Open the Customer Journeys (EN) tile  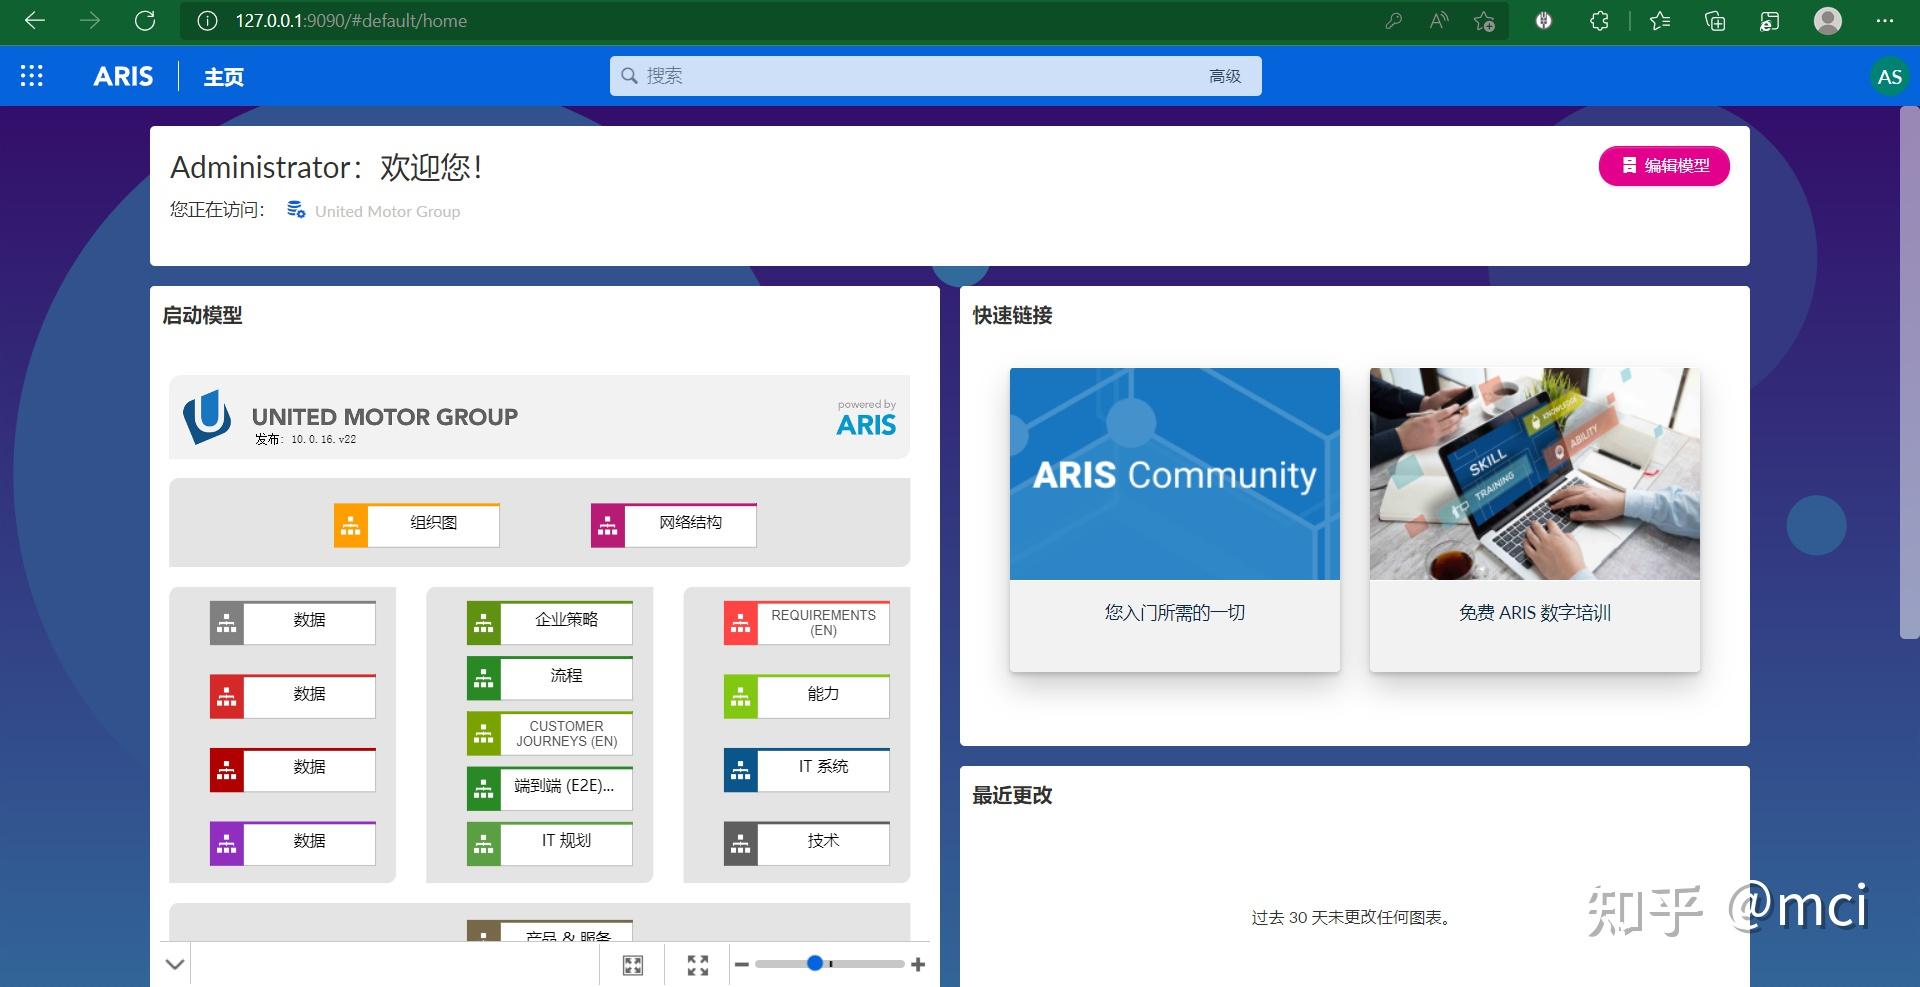[550, 733]
